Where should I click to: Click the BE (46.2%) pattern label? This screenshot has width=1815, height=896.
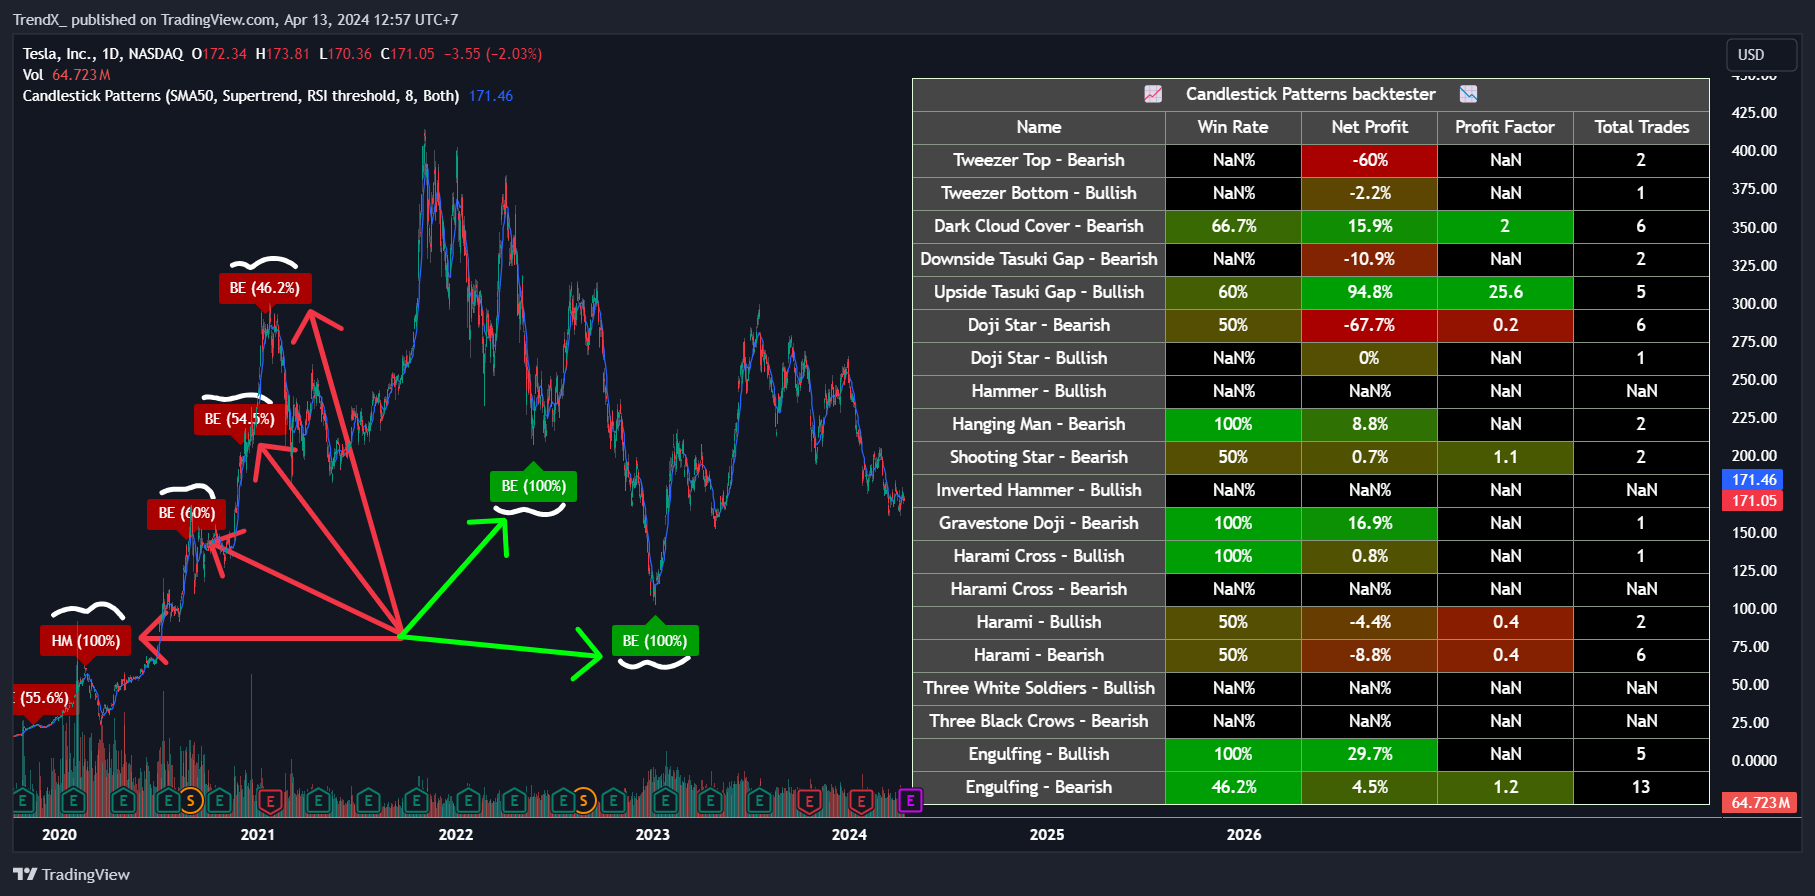tap(265, 288)
